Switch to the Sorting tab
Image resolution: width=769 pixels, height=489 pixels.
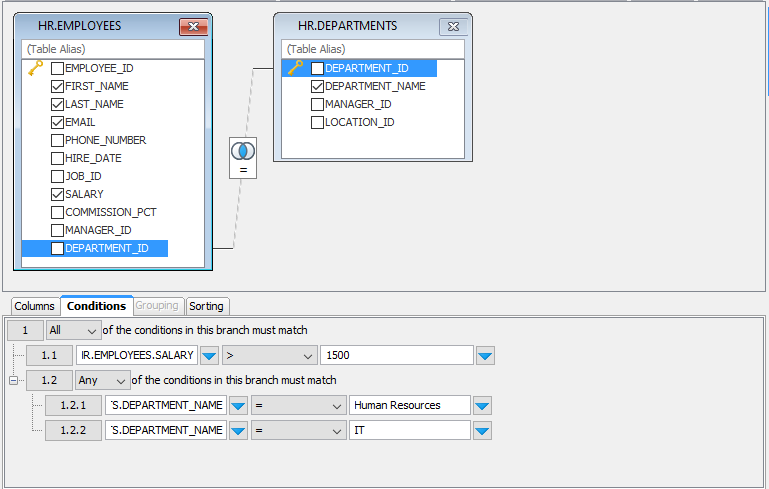click(208, 306)
